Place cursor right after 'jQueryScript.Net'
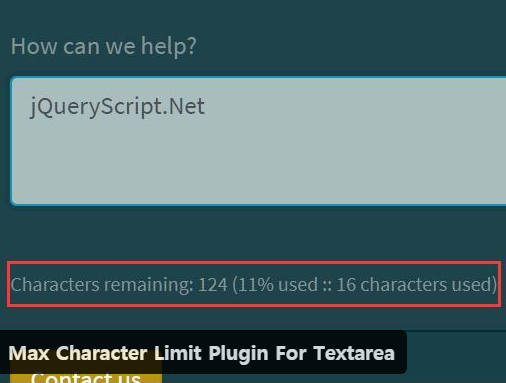 (206, 107)
